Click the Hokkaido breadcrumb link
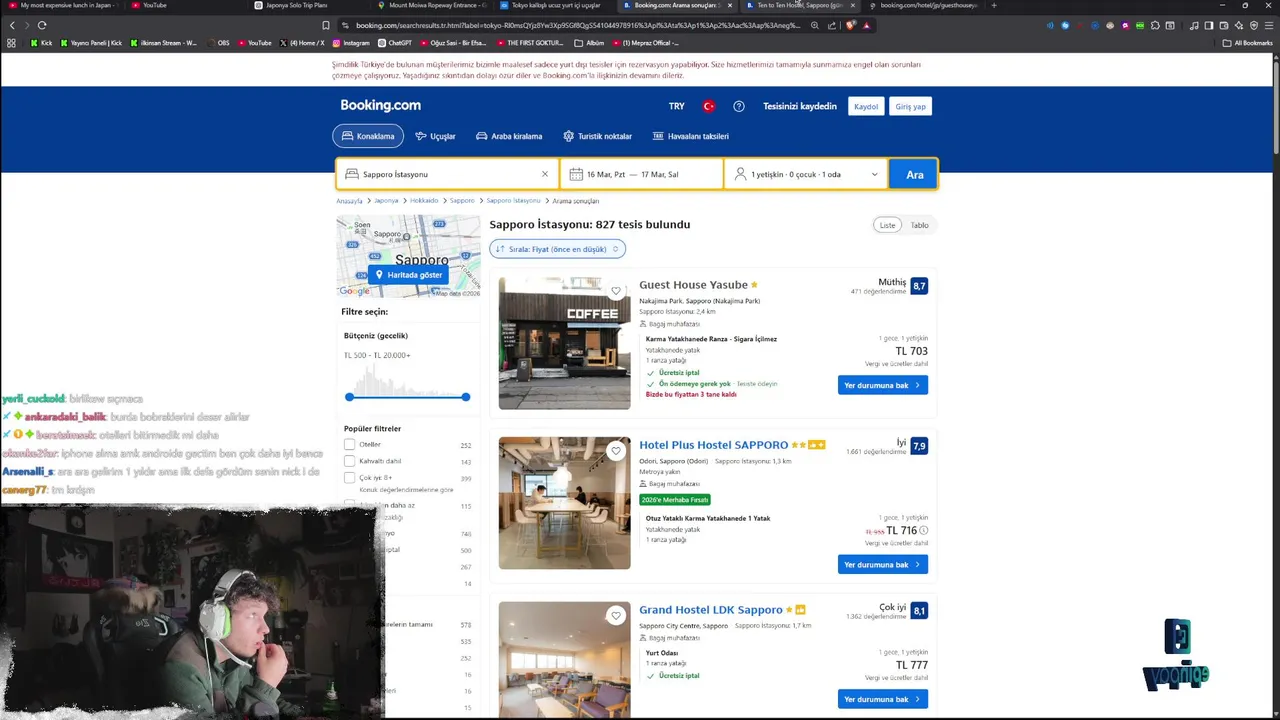This screenshot has height=720, width=1280. click(424, 201)
